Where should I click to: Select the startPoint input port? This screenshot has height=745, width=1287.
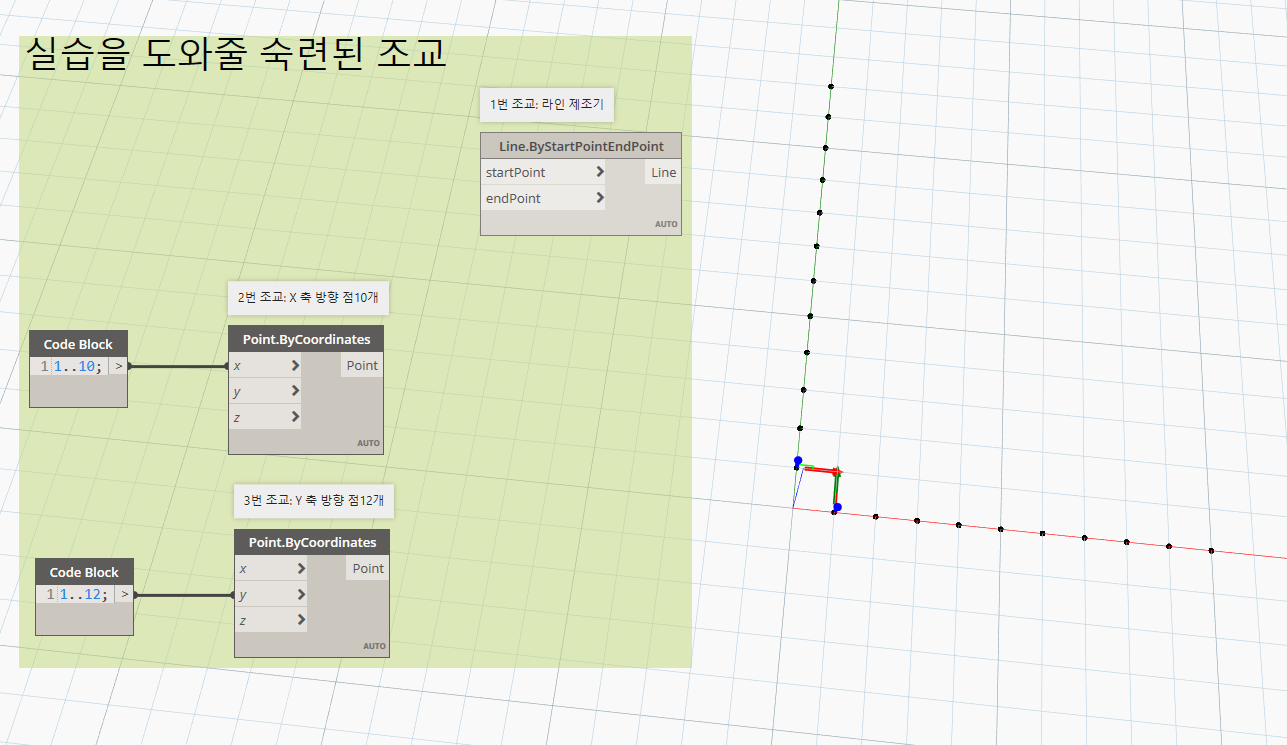544,172
